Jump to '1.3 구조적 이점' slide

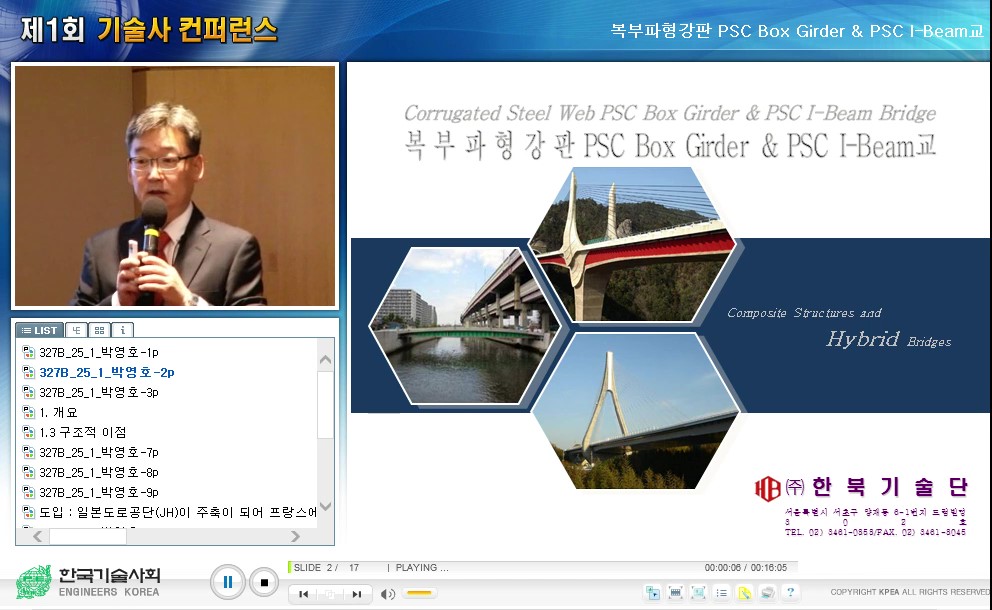point(82,432)
